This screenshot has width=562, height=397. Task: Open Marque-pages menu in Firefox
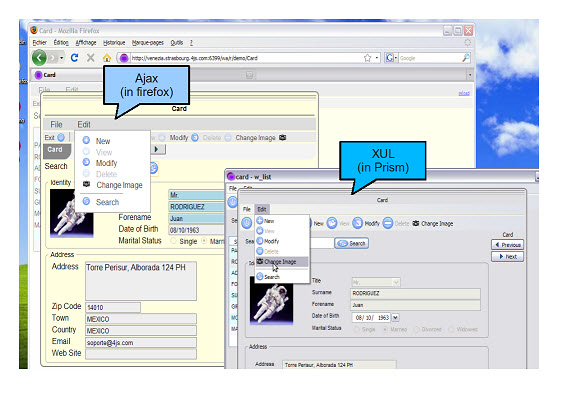(x=148, y=43)
